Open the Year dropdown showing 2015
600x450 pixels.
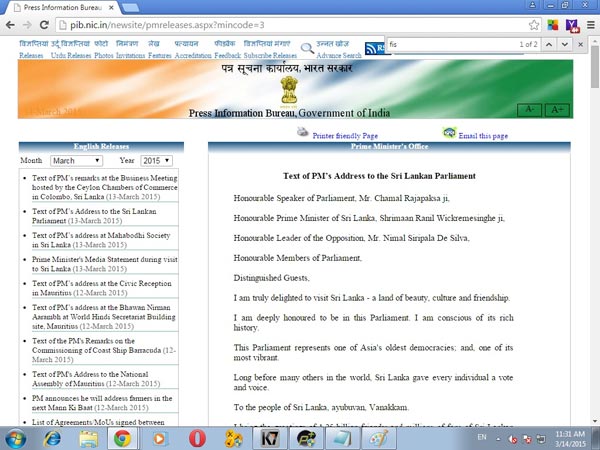[154, 160]
